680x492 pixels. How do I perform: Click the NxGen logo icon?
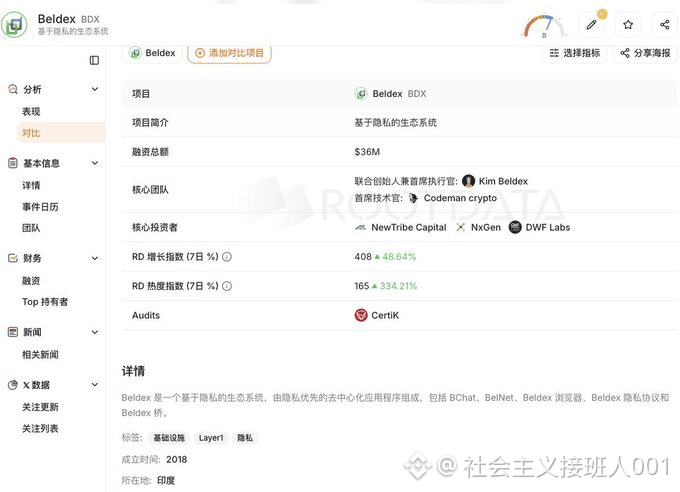point(461,227)
